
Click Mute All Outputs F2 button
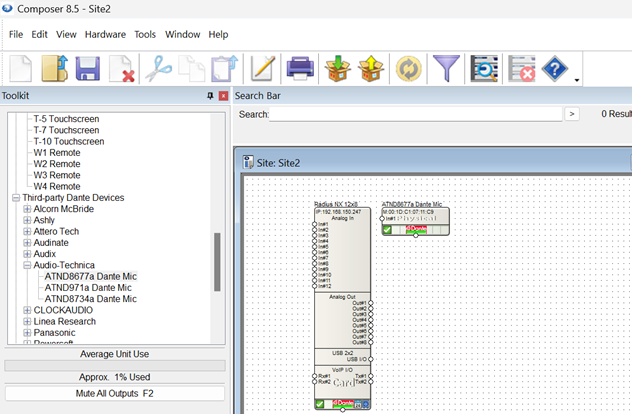[x=114, y=394]
